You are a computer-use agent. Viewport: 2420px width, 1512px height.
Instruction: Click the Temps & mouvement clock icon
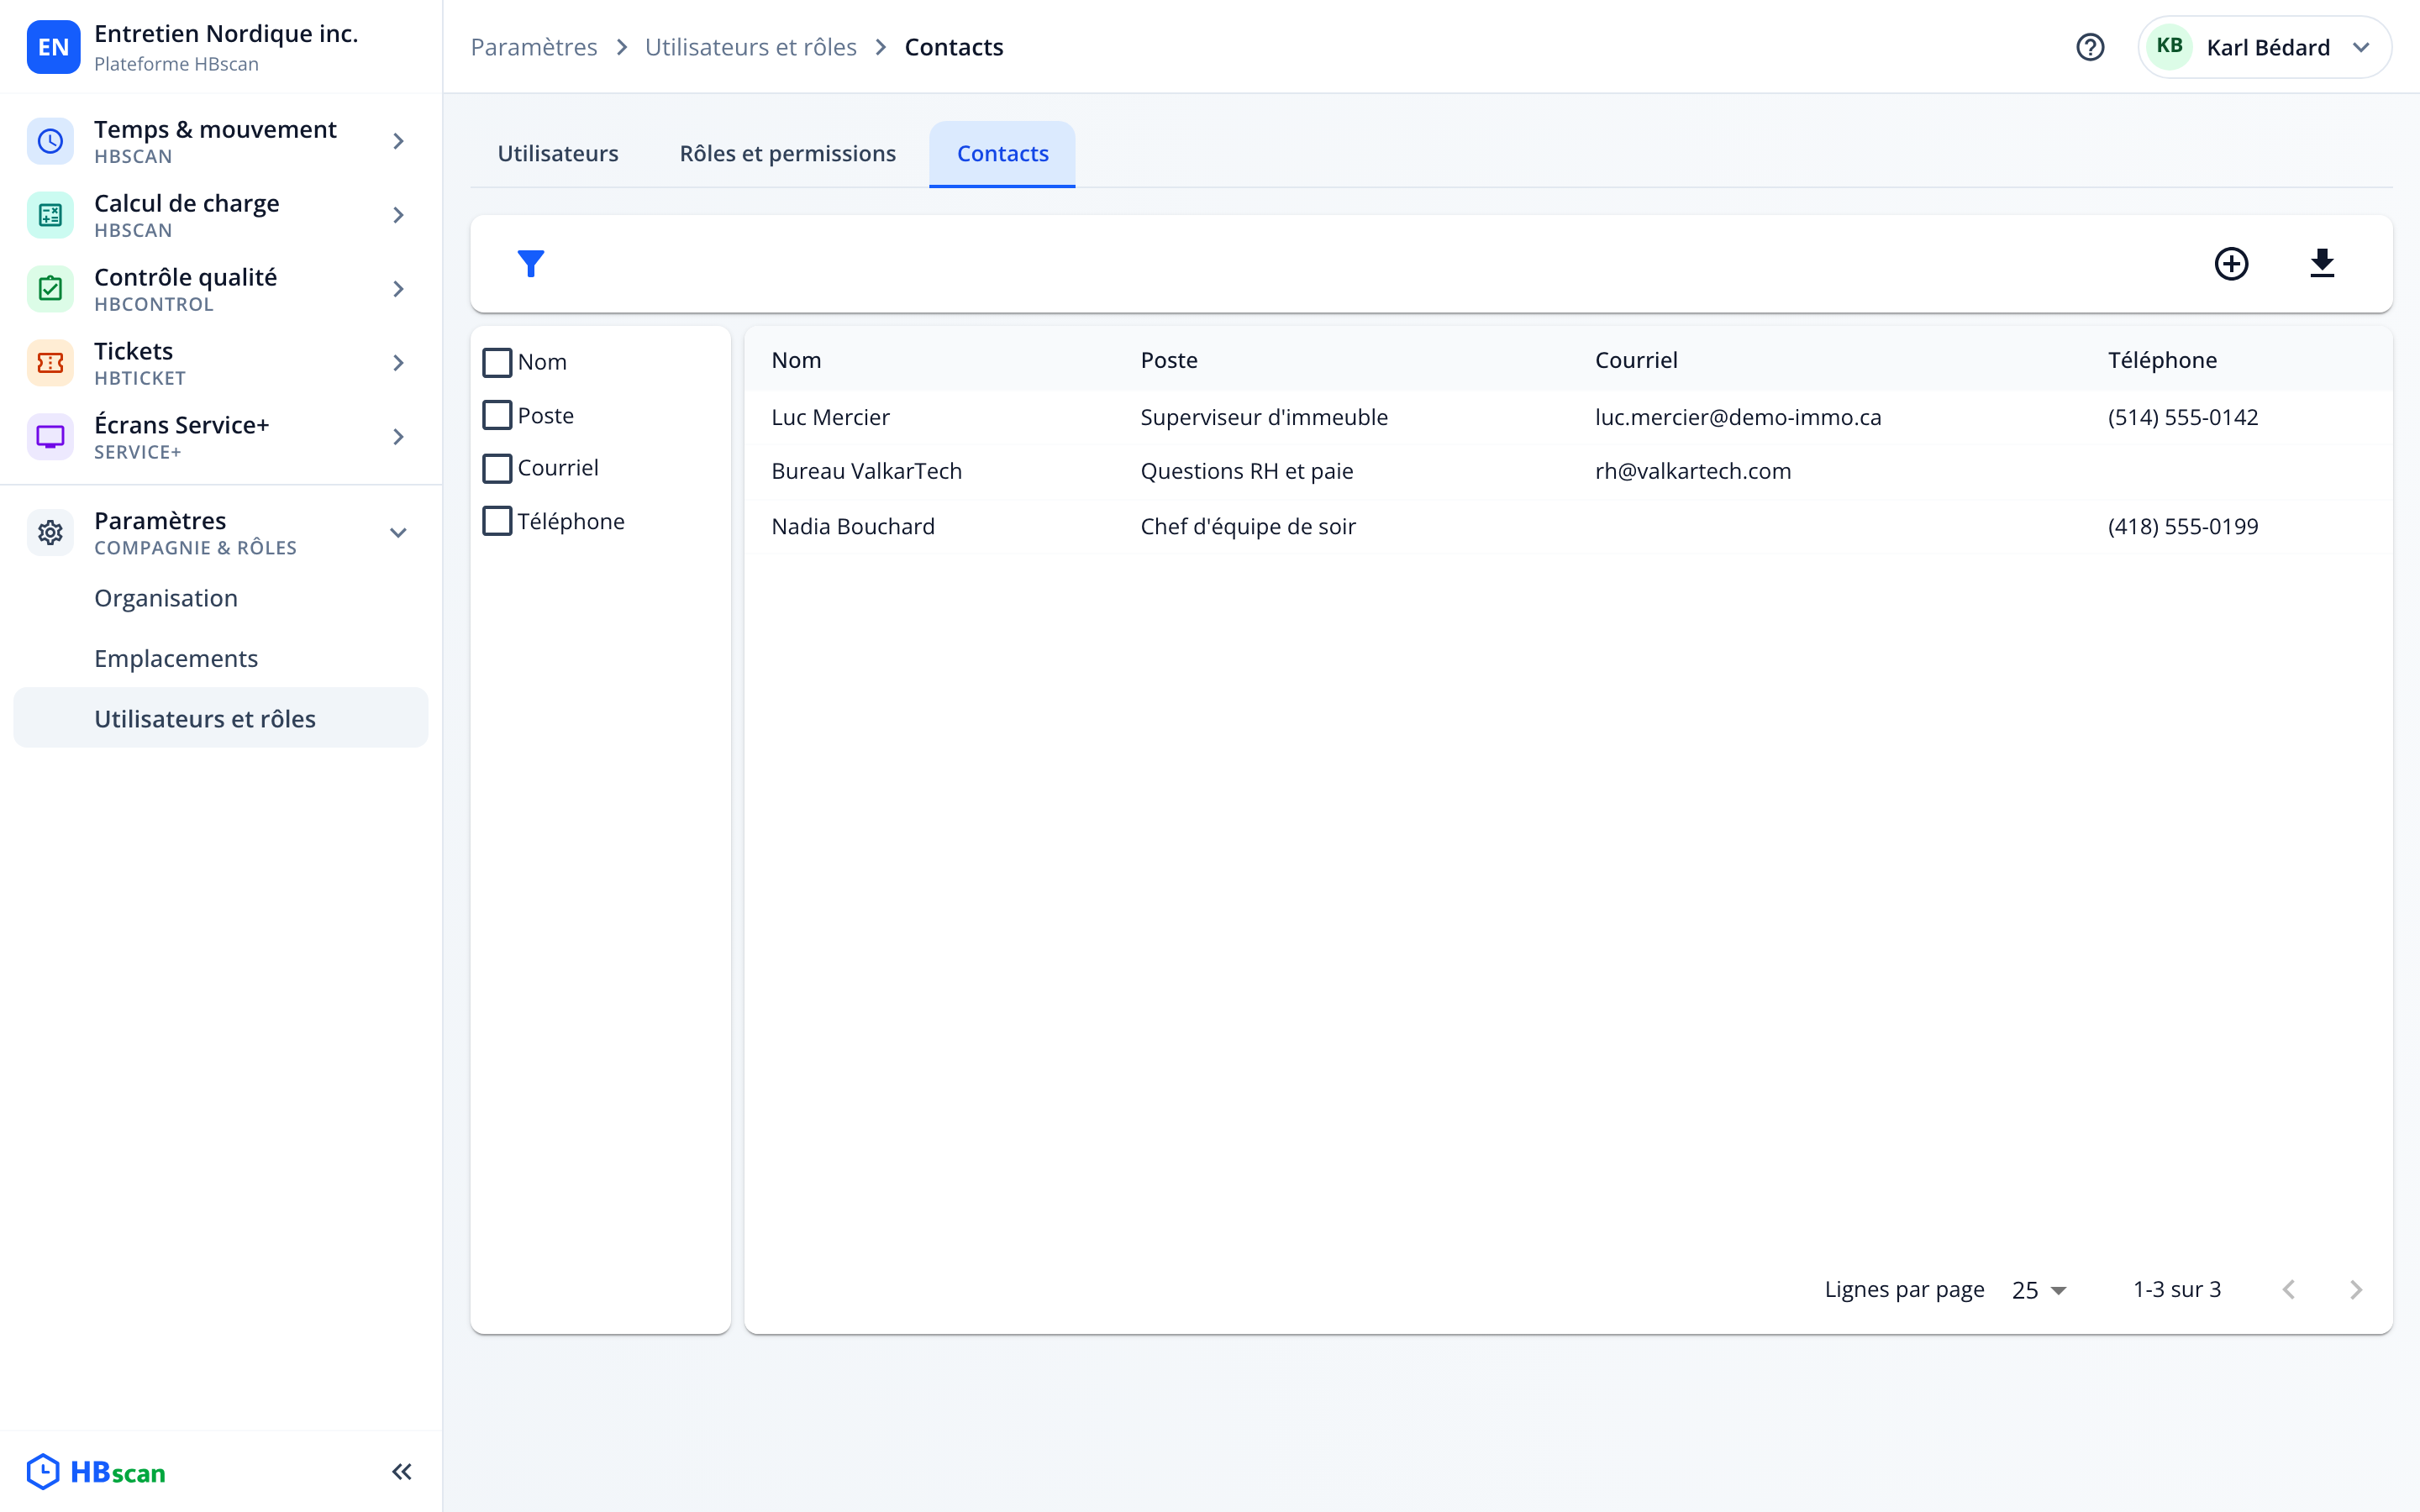[50, 141]
